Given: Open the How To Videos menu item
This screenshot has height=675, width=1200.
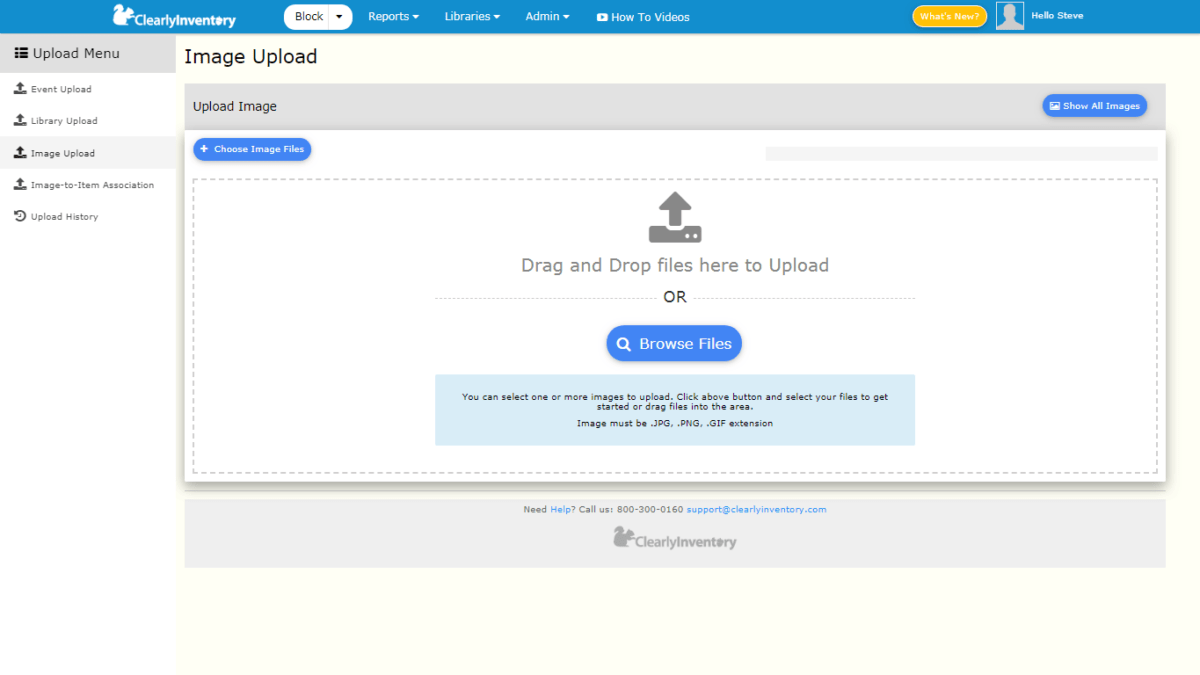Looking at the screenshot, I should tap(643, 16).
